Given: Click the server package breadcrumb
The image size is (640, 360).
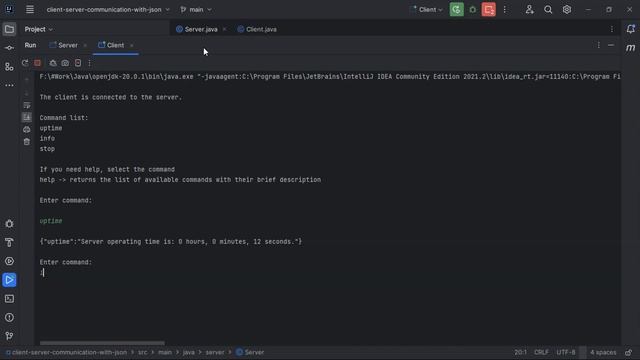Looking at the screenshot, I should (x=215, y=352).
